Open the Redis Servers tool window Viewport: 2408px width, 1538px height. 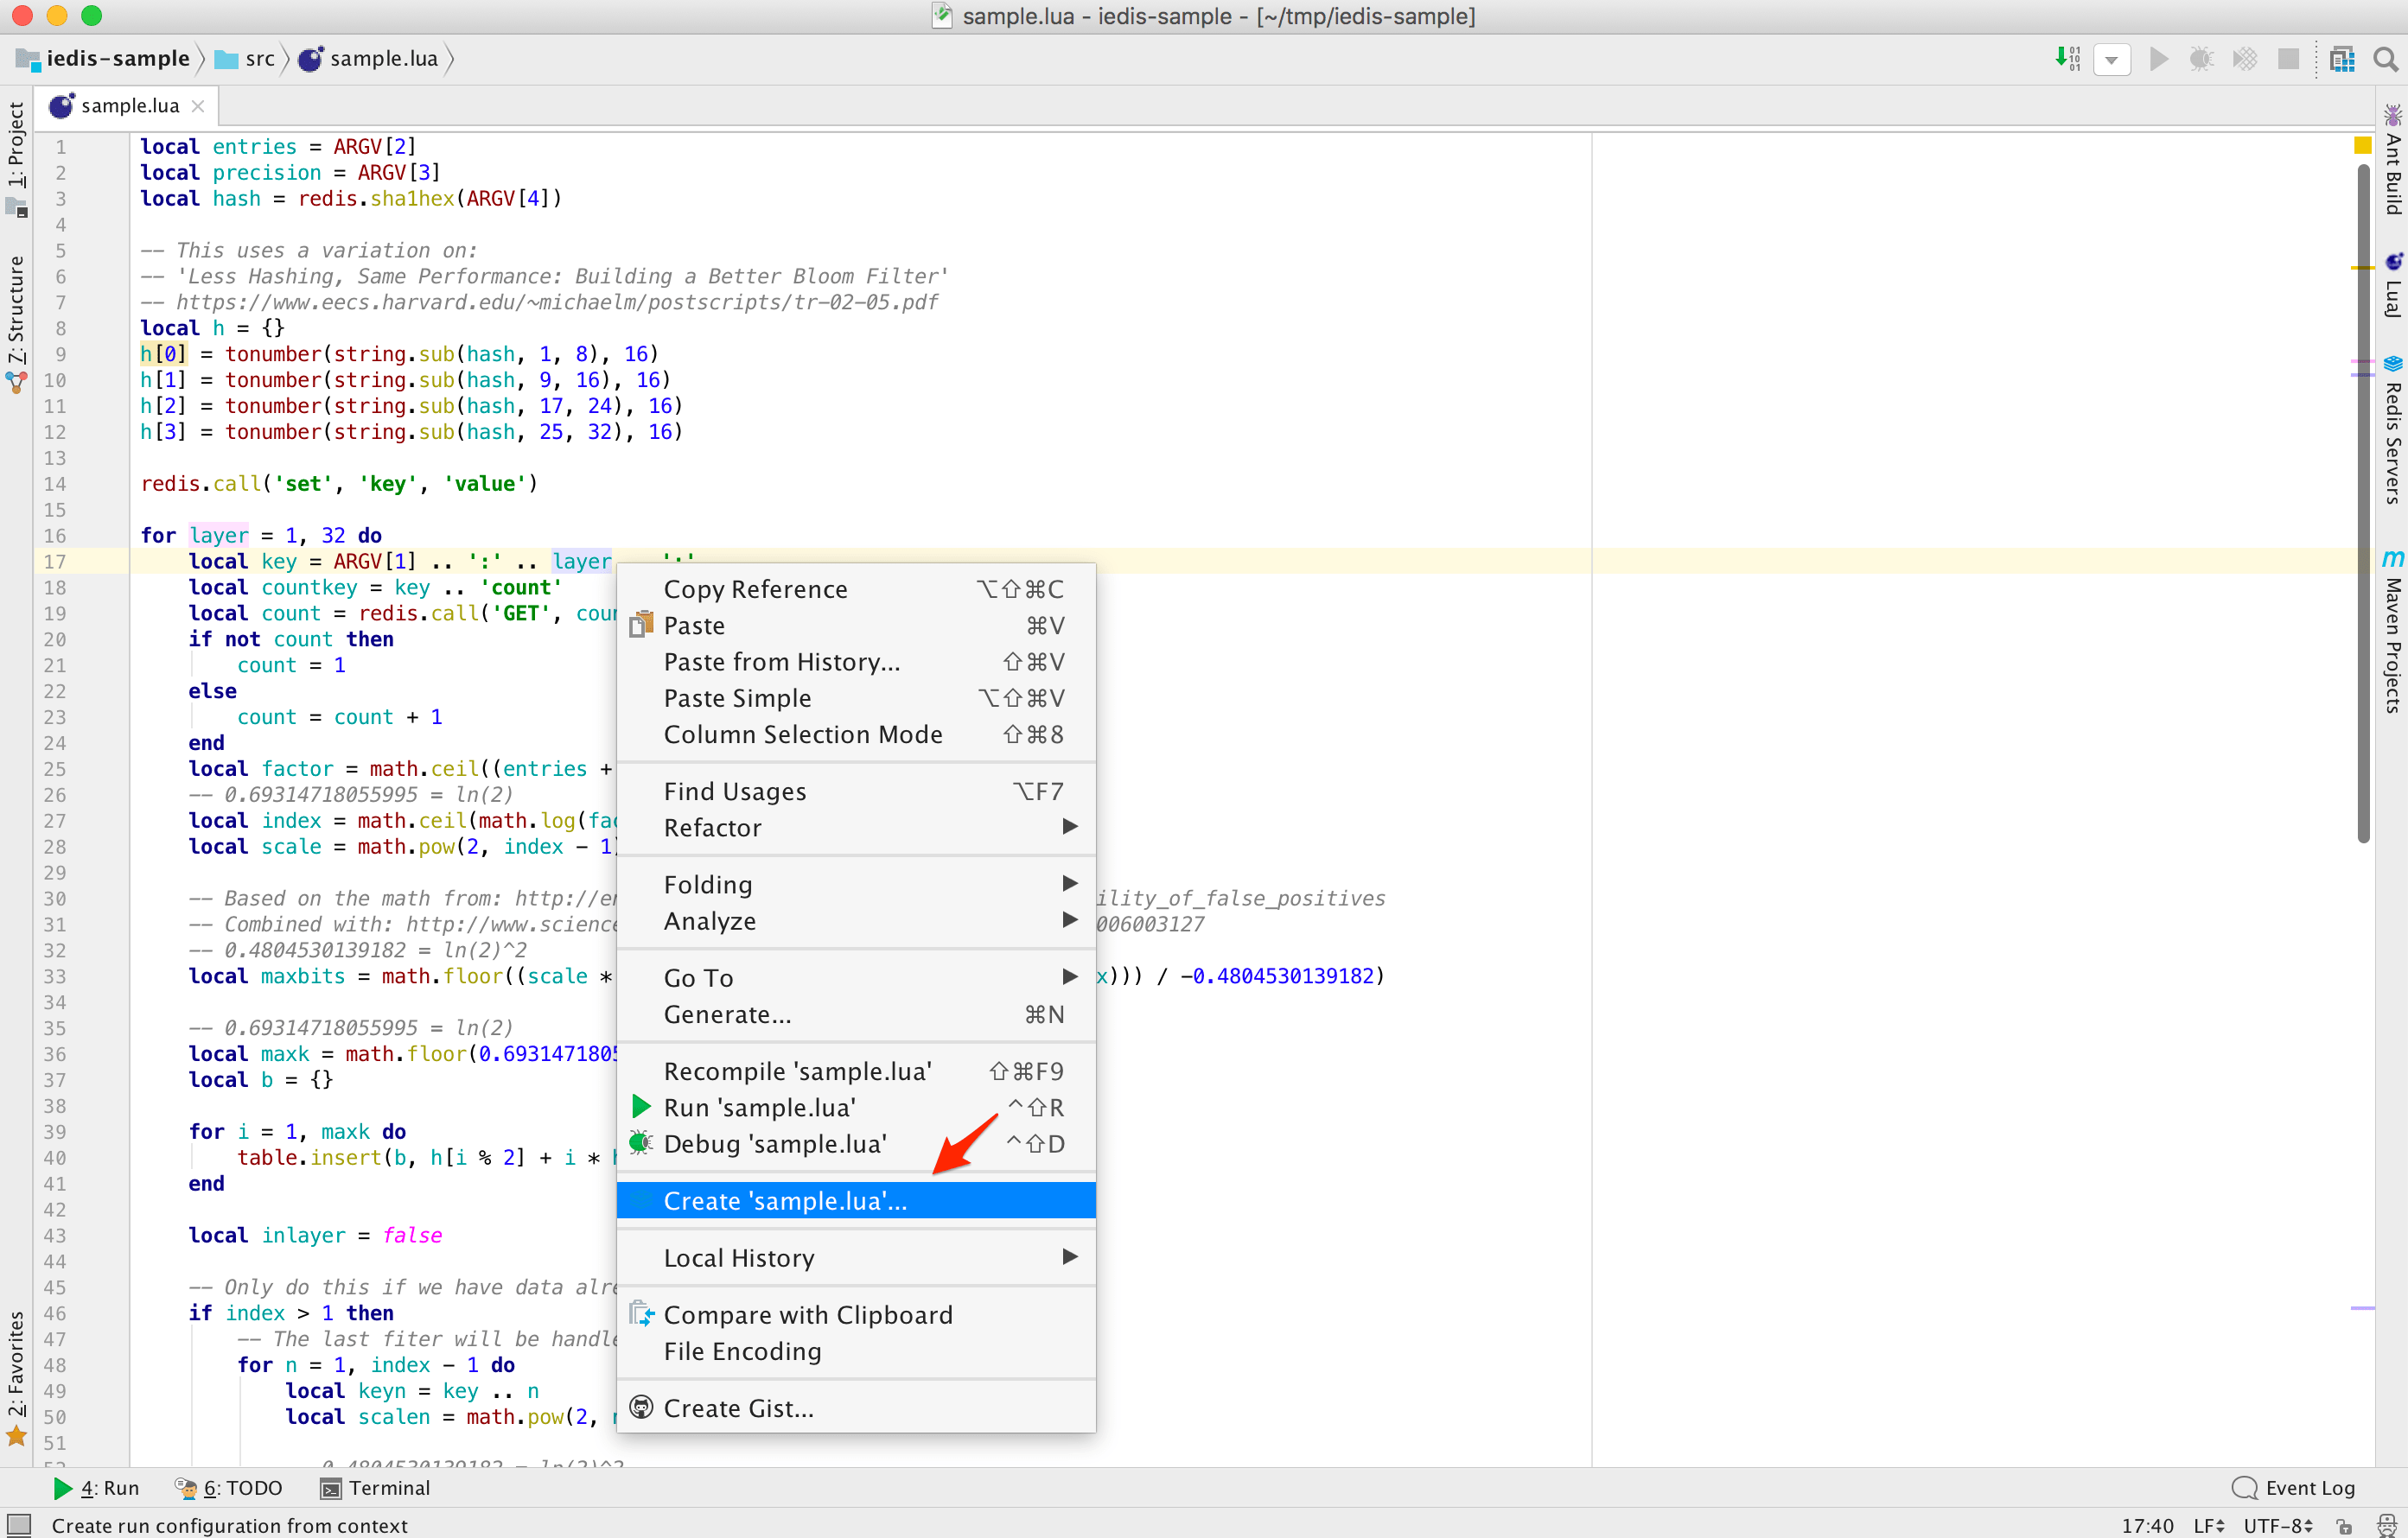pos(2392,430)
